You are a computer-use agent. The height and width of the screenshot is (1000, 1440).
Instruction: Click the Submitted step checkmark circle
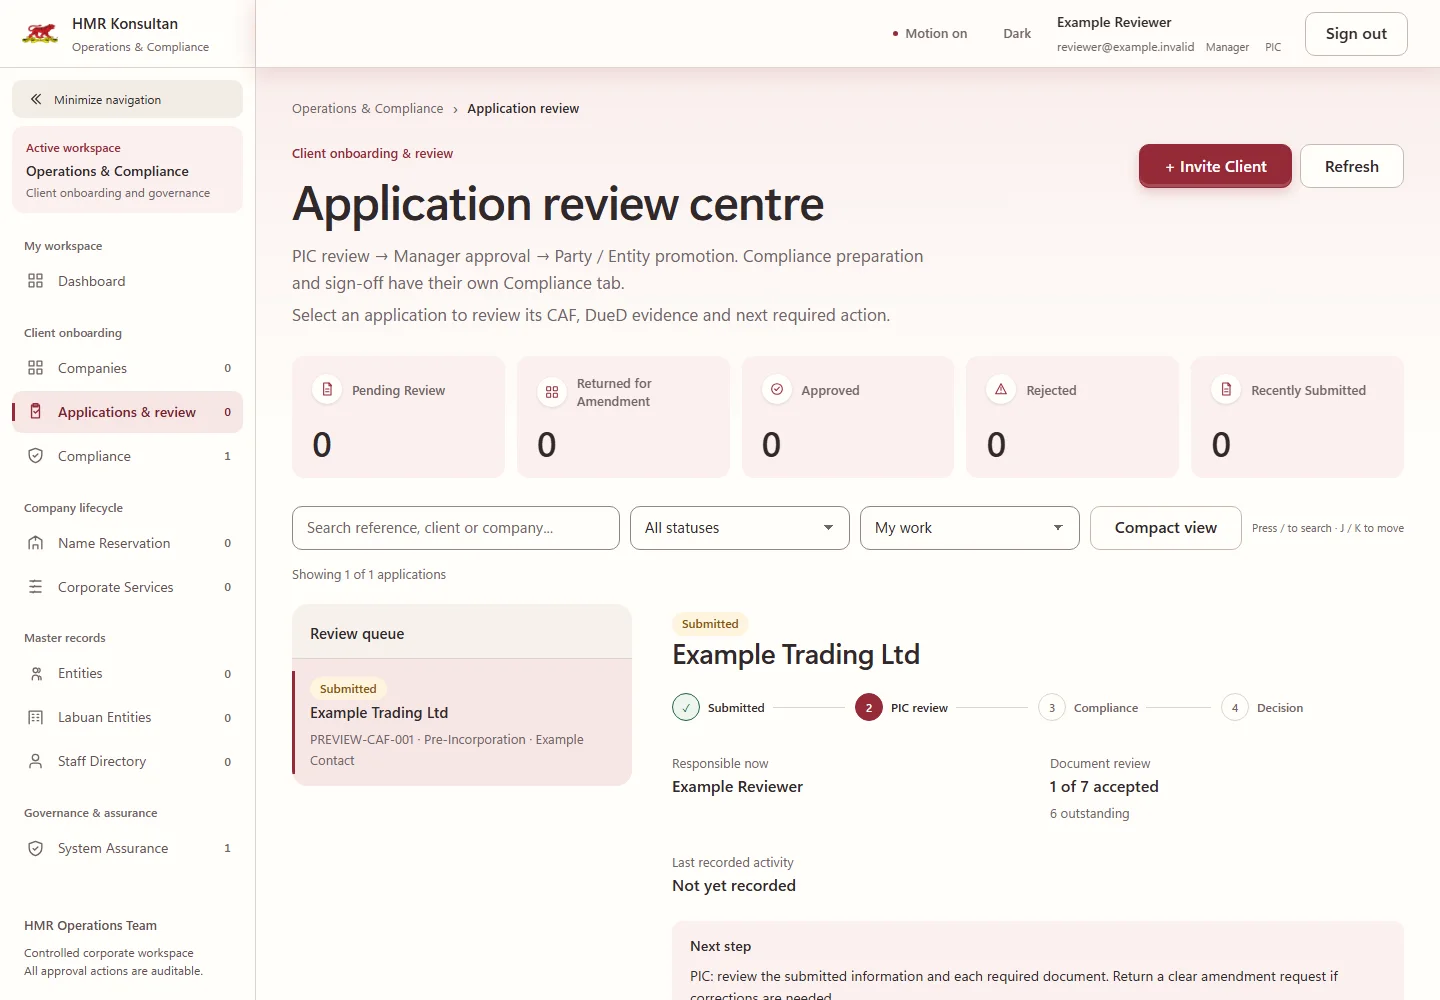click(686, 707)
